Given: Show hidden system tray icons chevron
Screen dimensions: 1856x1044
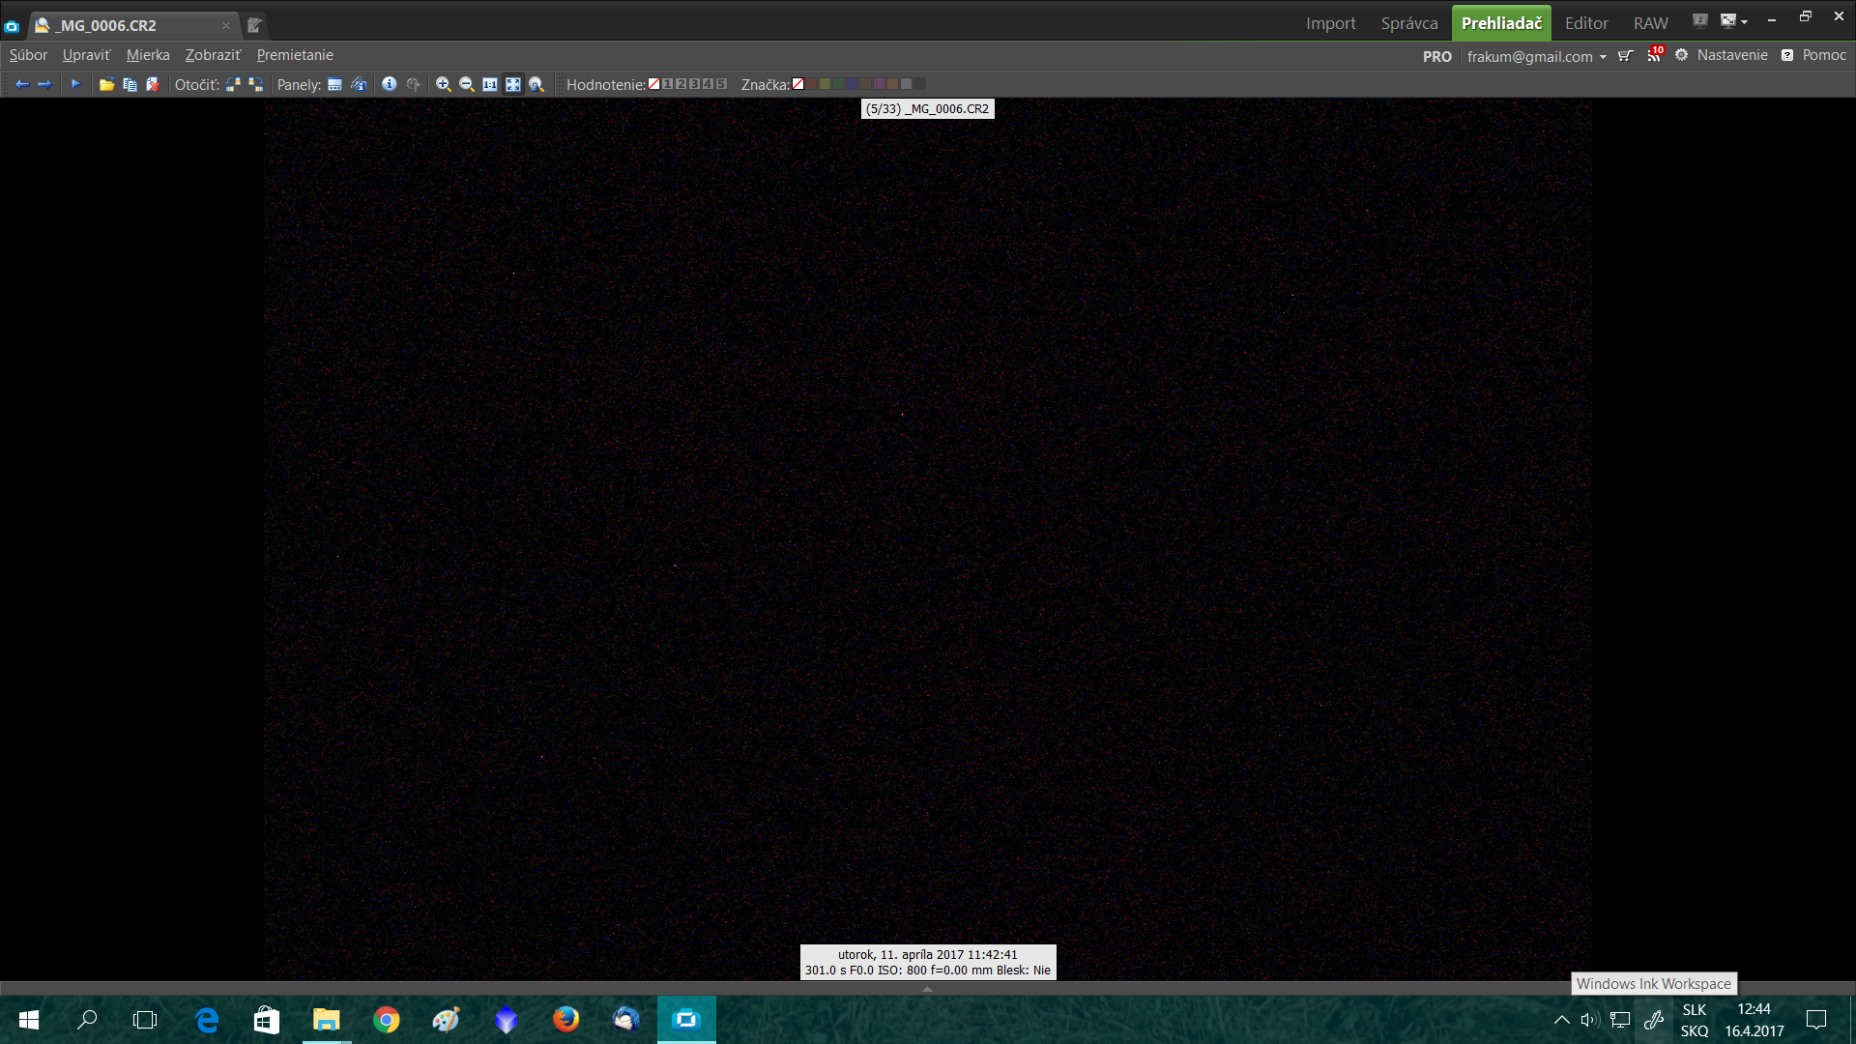Looking at the screenshot, I should [x=1561, y=1020].
